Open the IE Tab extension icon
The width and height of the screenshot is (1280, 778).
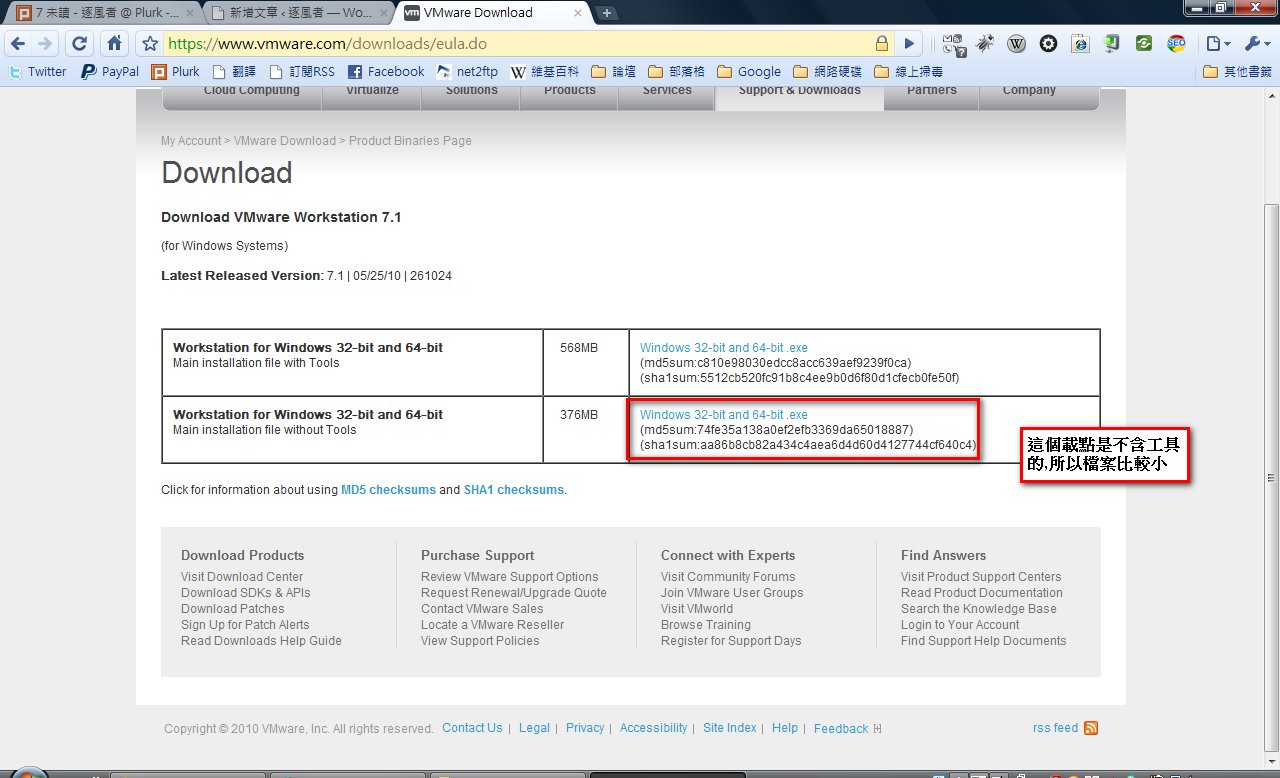coord(1080,44)
